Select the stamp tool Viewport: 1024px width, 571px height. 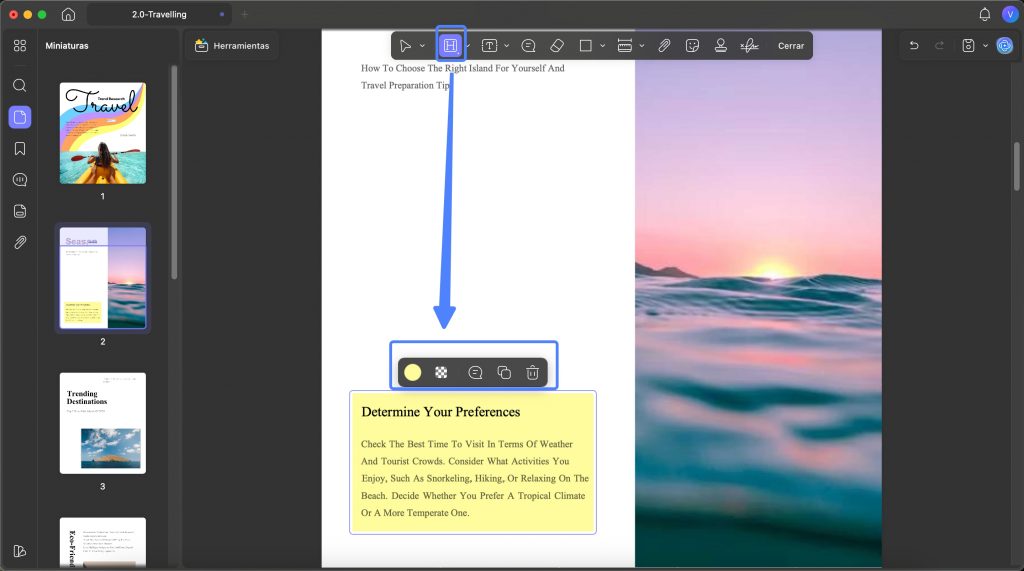pyautogui.click(x=720, y=46)
